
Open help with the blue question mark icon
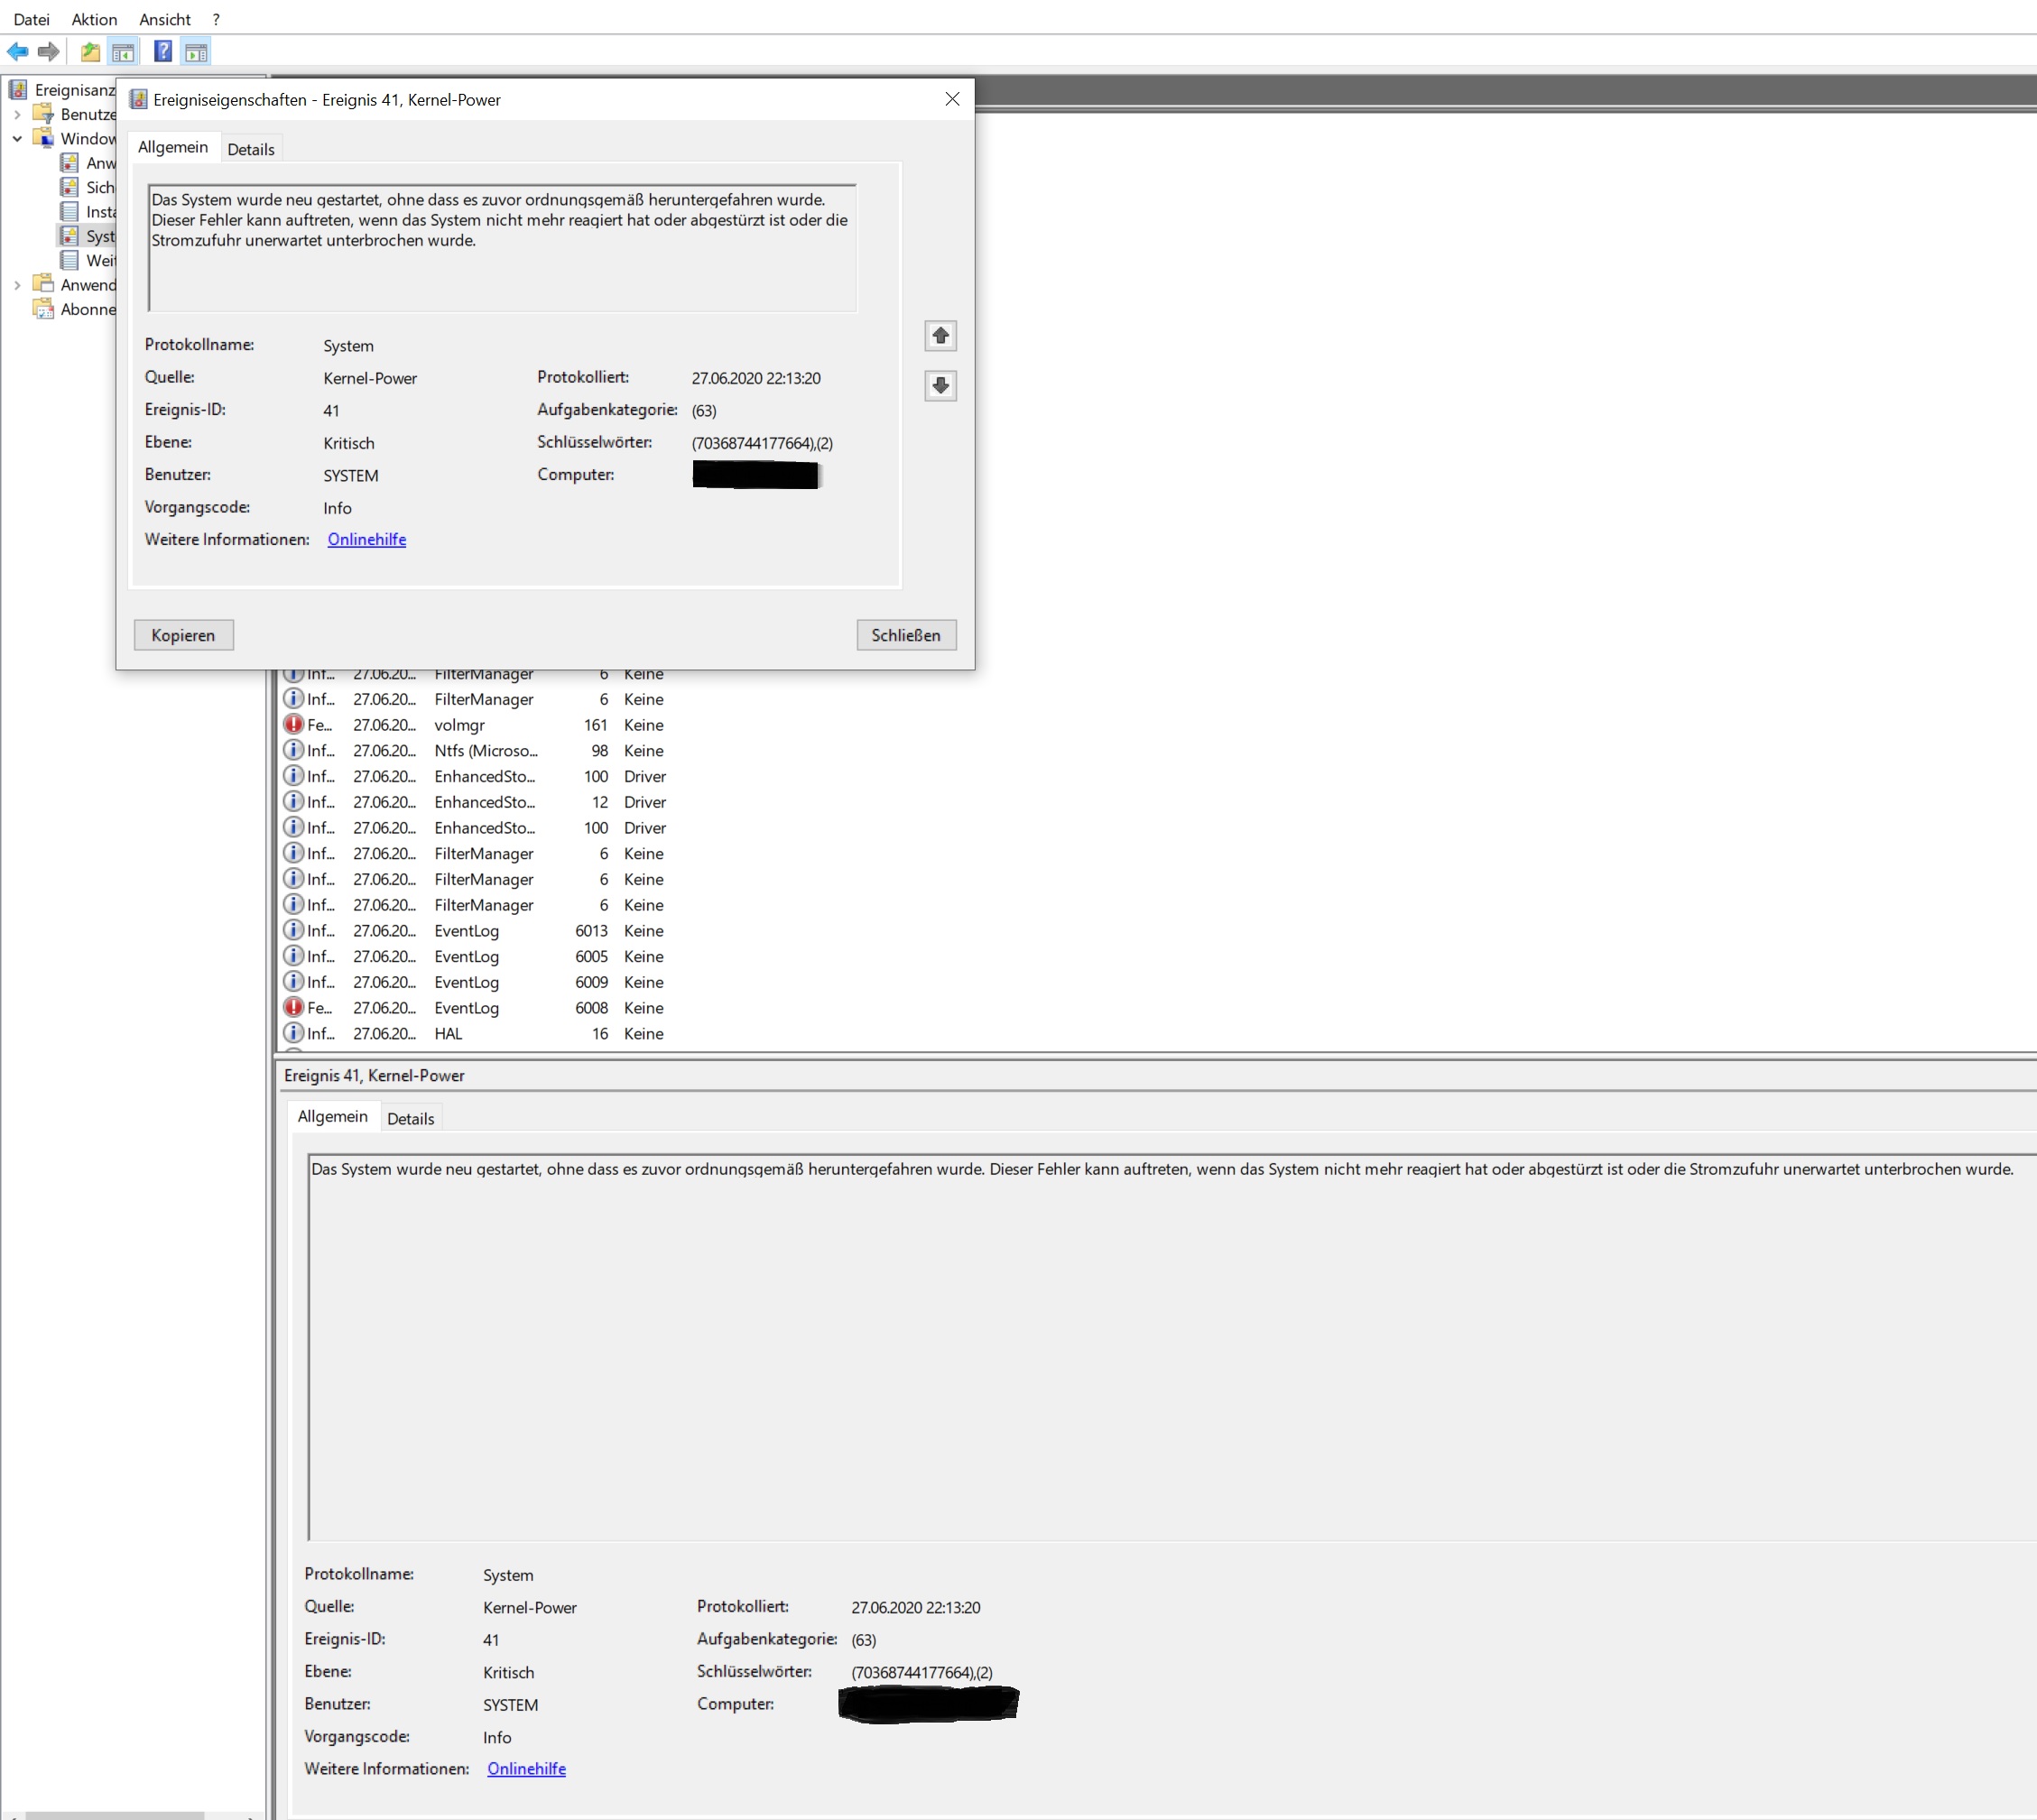163,52
